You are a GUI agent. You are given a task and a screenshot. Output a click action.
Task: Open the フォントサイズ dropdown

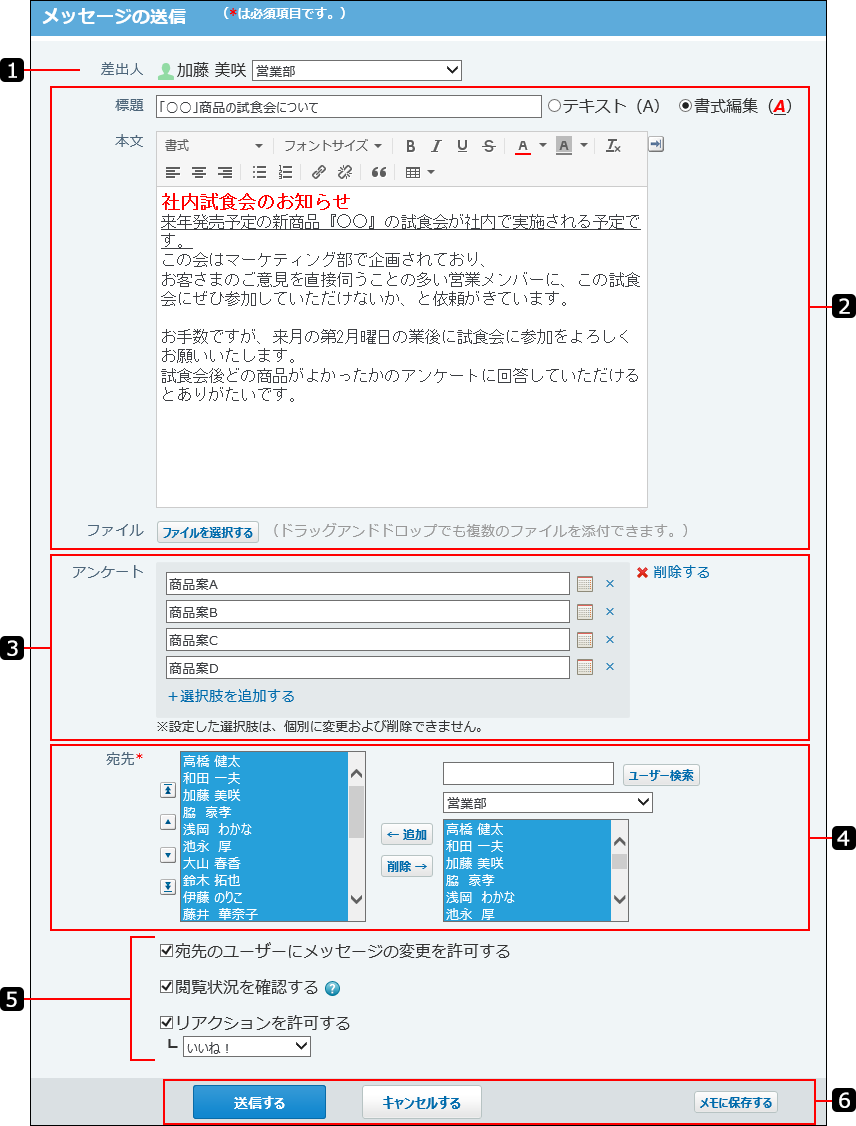click(x=332, y=146)
